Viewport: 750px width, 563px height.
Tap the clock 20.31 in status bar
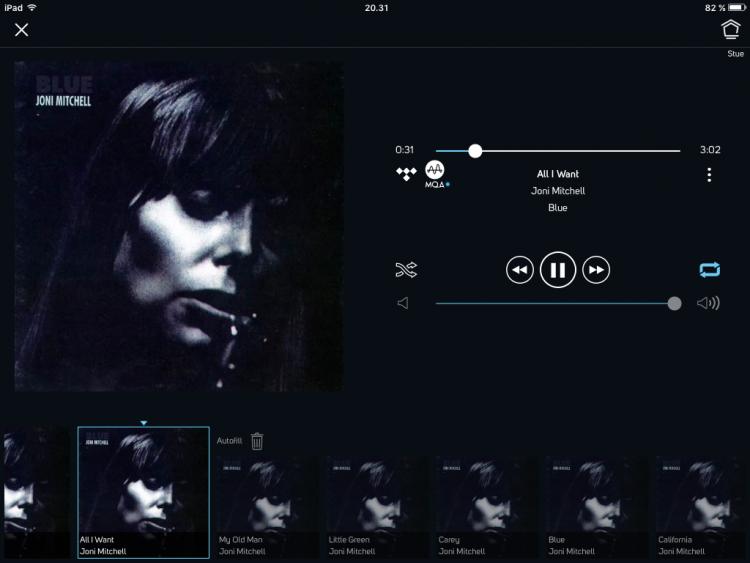(x=376, y=8)
